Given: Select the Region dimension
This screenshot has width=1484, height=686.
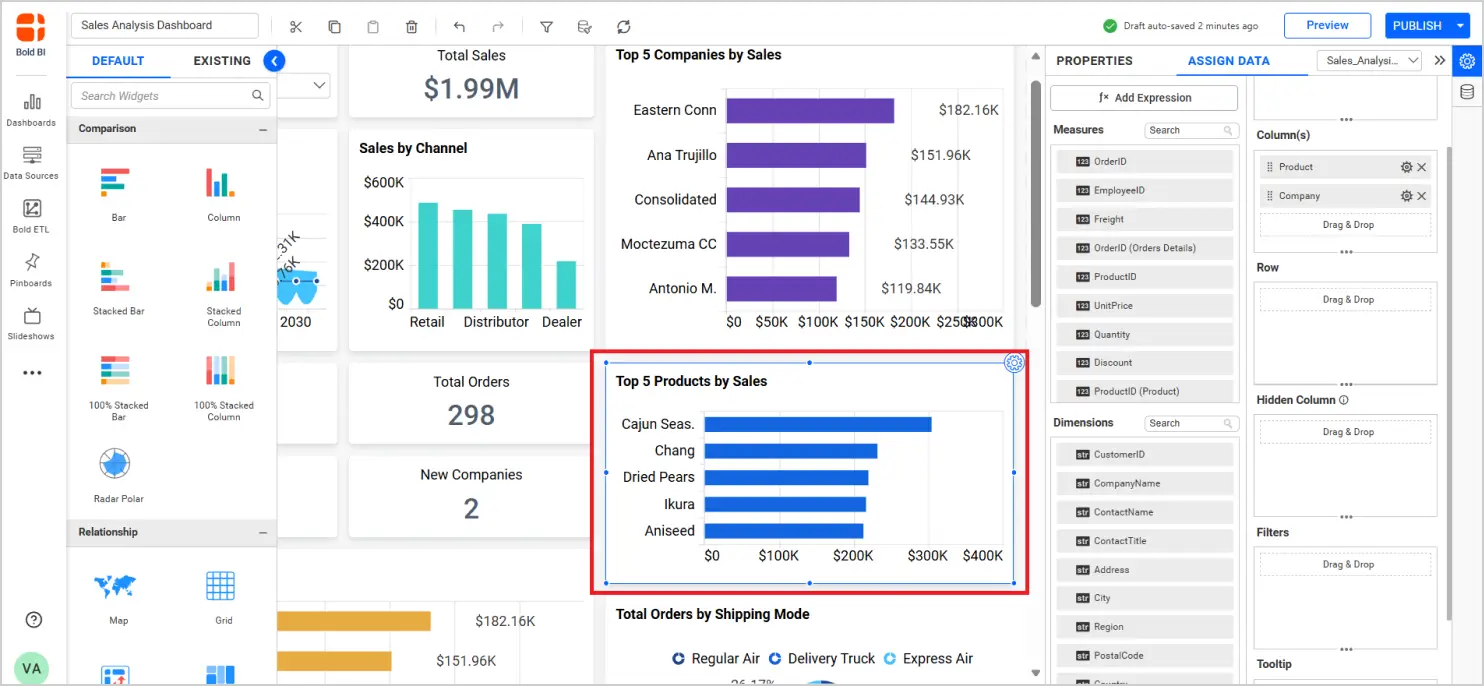Looking at the screenshot, I should pos(1144,627).
